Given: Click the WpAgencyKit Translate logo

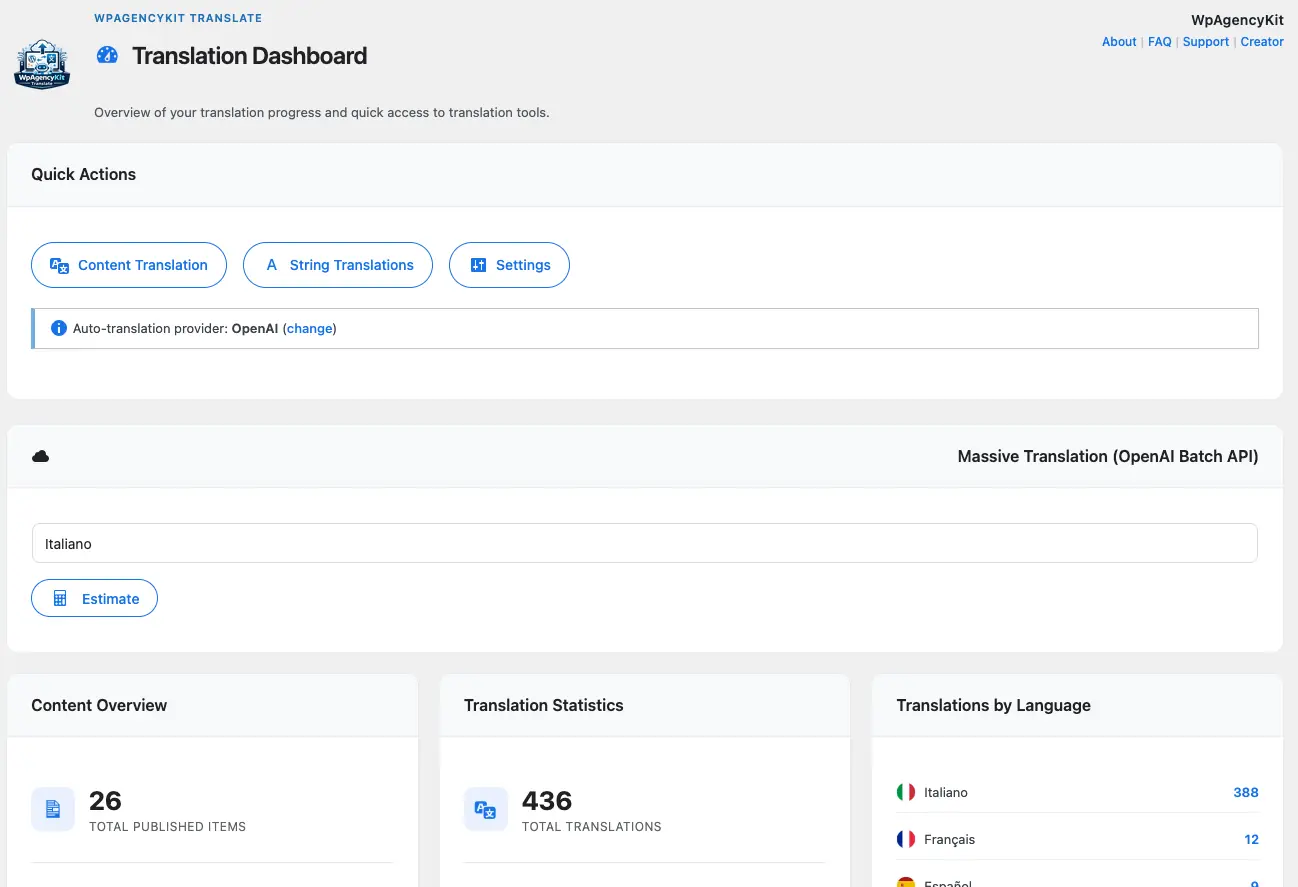Looking at the screenshot, I should 42,64.
